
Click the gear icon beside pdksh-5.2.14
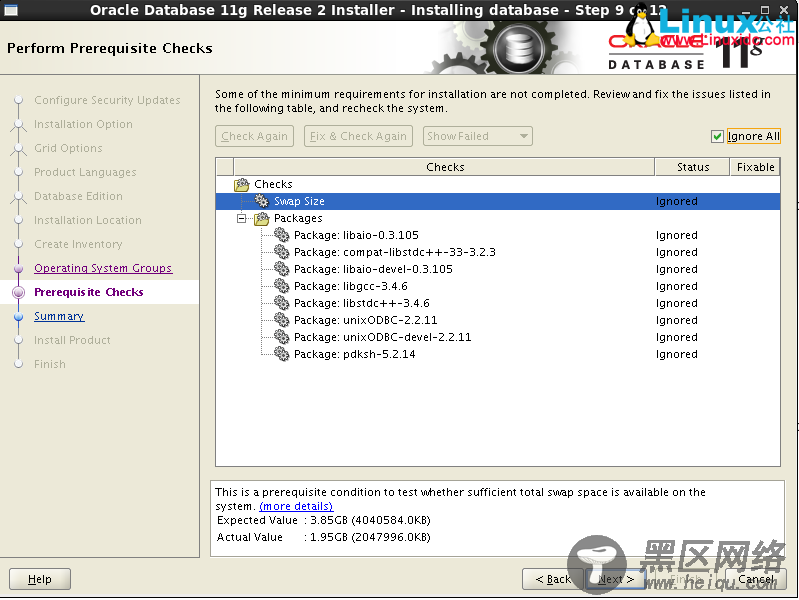(281, 354)
